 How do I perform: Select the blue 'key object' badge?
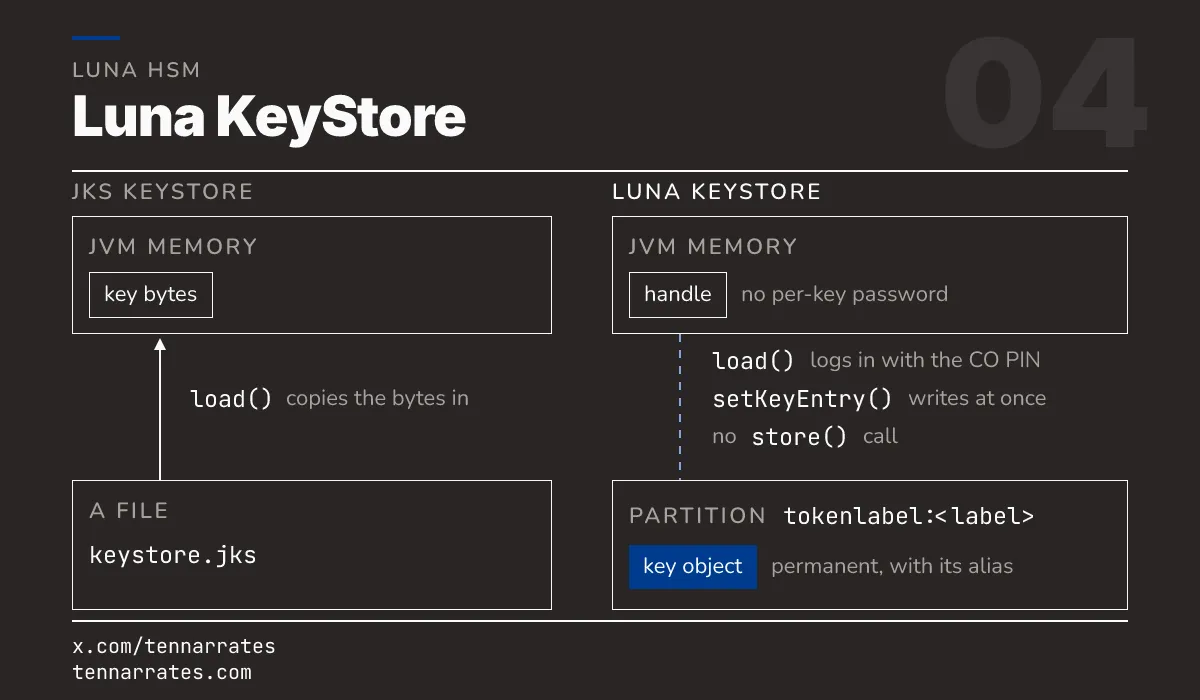coord(693,567)
